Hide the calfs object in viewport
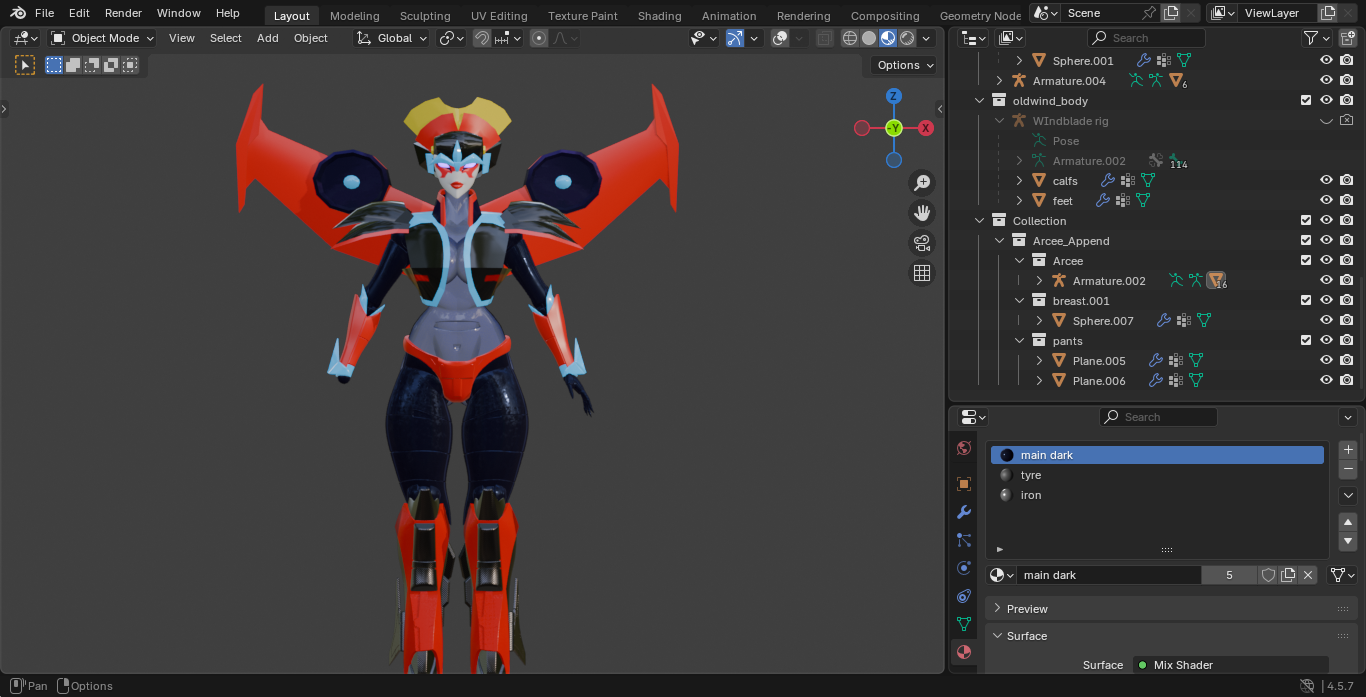 (x=1326, y=181)
